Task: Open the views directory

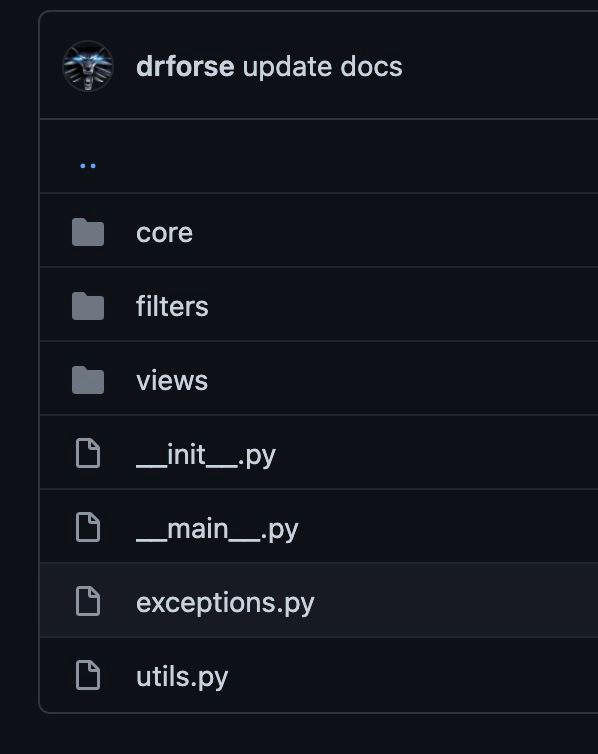Action: point(172,380)
